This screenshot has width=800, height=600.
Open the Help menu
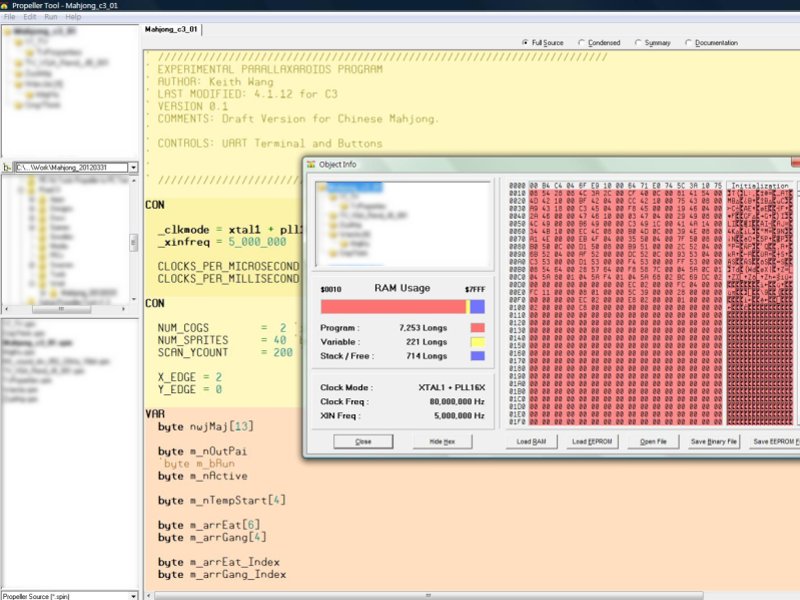coord(73,17)
